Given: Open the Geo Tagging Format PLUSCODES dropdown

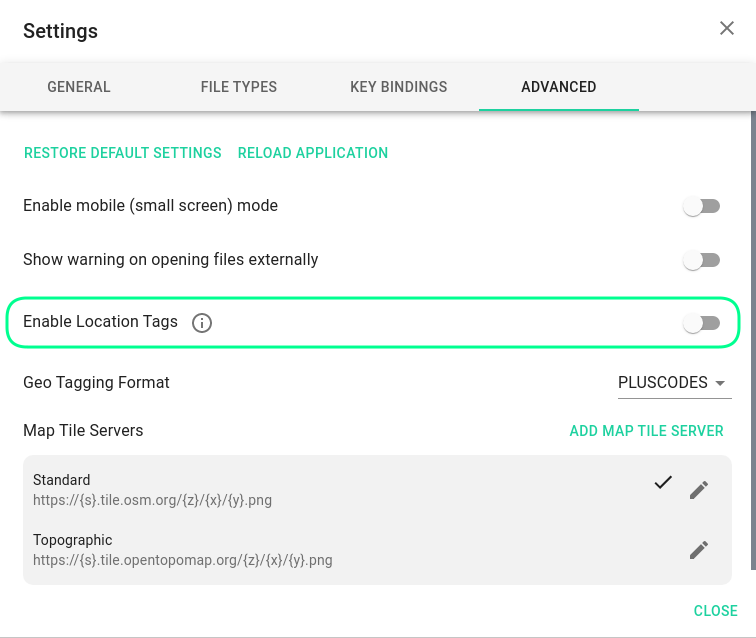Looking at the screenshot, I should (675, 383).
